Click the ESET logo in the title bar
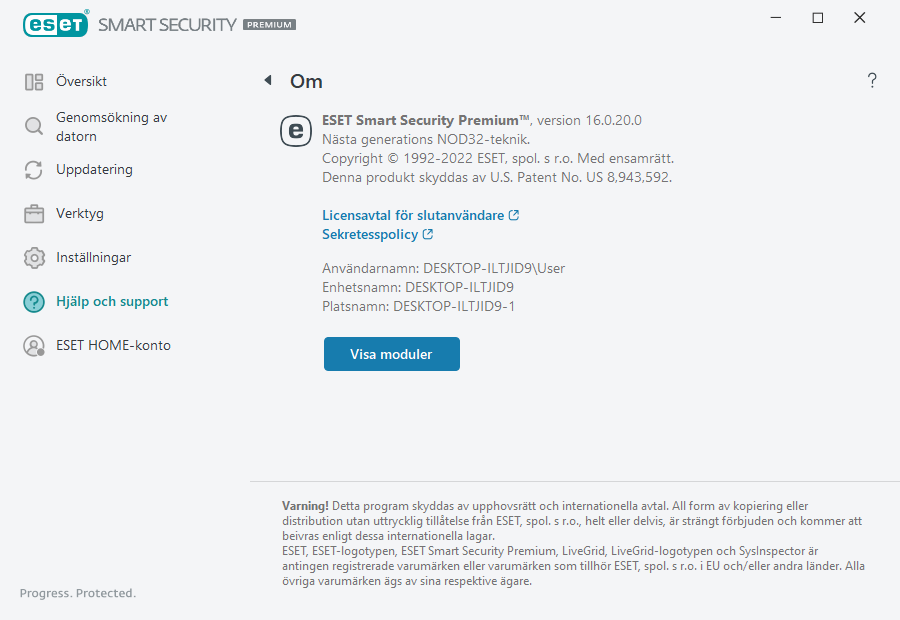 pyautogui.click(x=56, y=24)
